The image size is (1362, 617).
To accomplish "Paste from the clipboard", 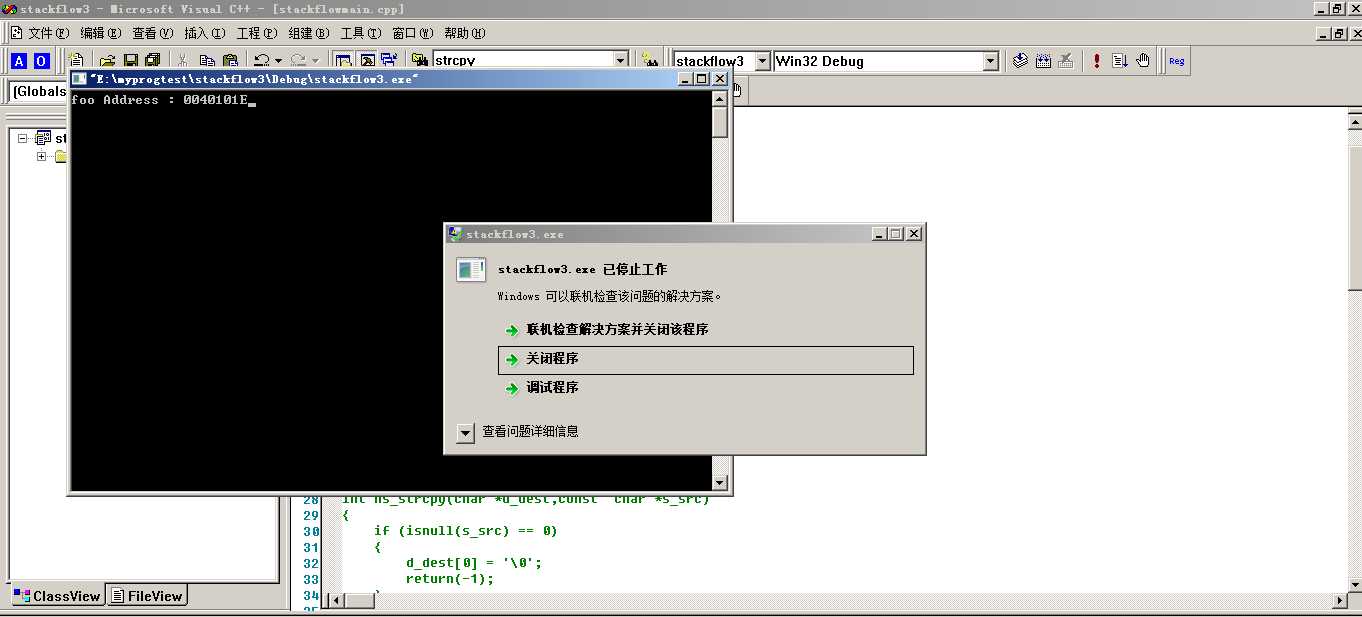I will (x=231, y=61).
